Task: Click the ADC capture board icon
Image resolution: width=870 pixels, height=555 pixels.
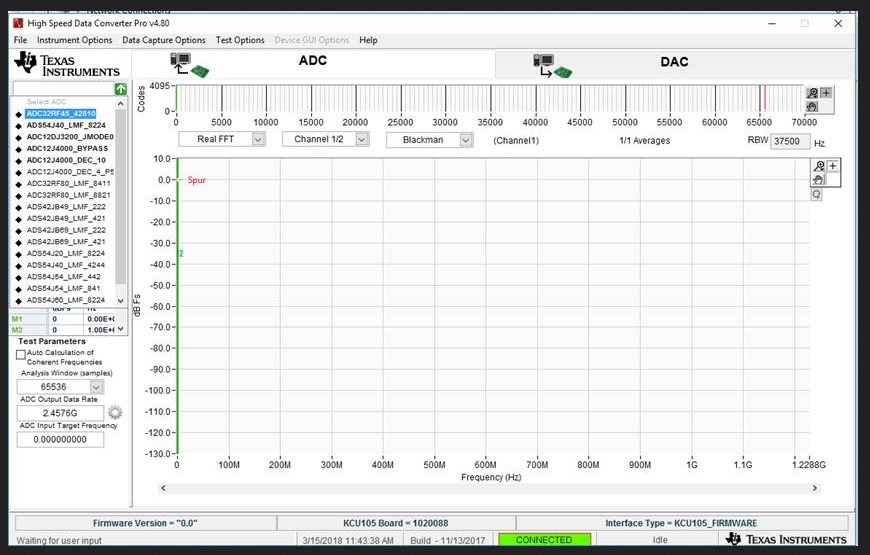Action: tap(189, 65)
